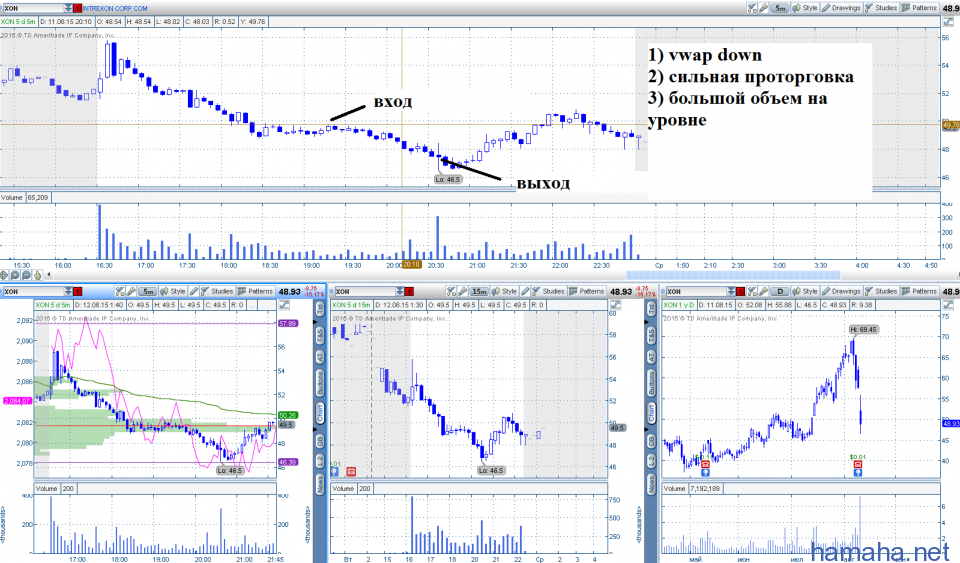Click red link icon in bottom-left chart
The height and width of the screenshot is (563, 960).
tap(77, 291)
